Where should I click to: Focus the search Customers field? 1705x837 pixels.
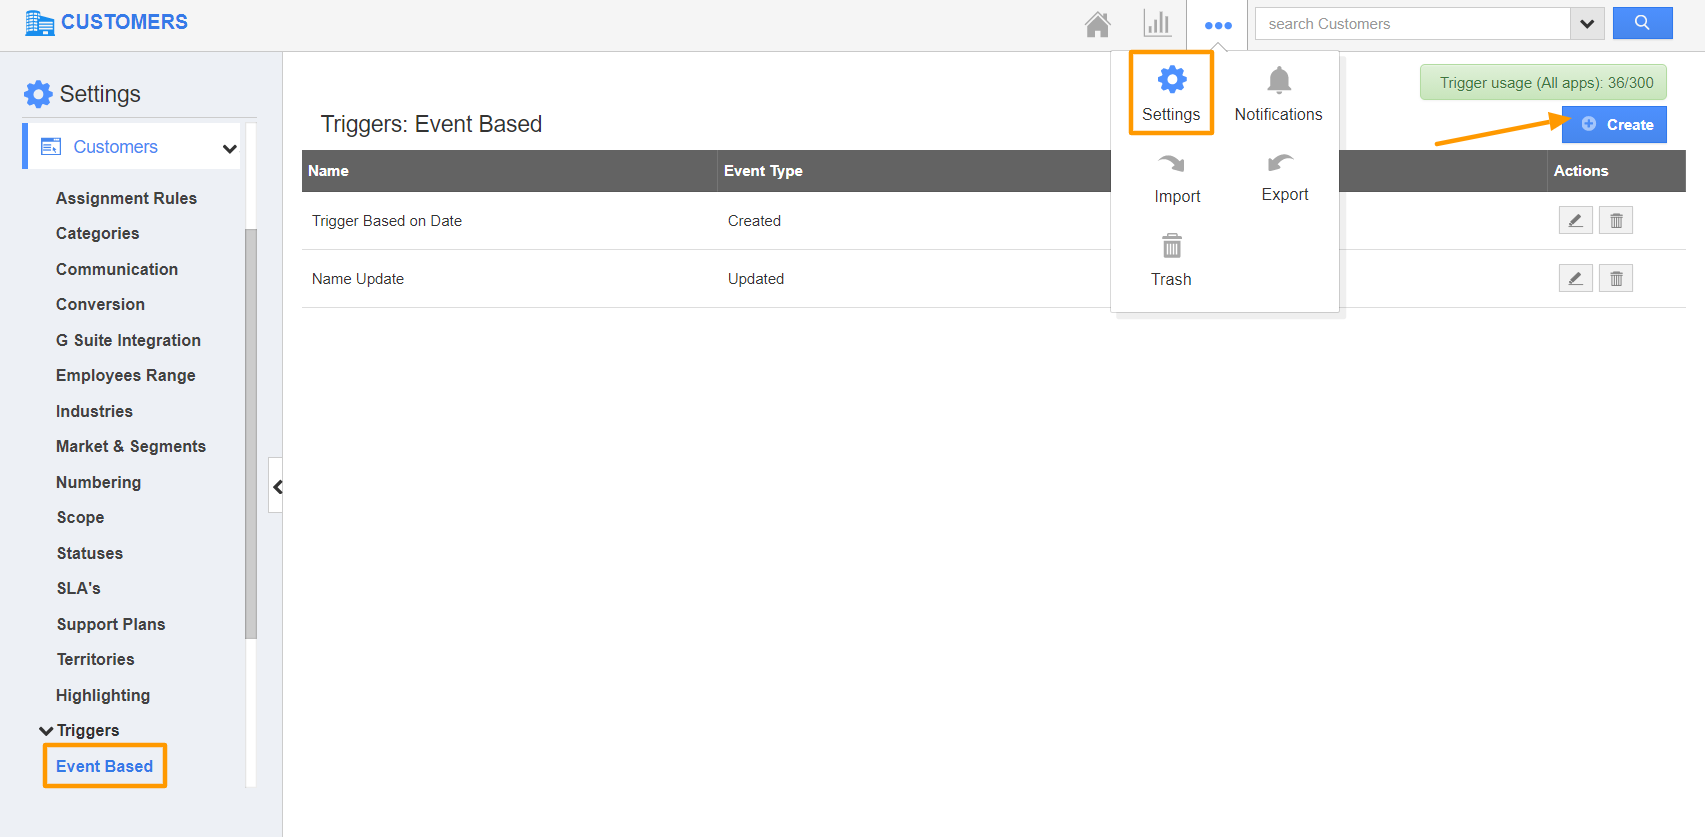coord(1412,24)
